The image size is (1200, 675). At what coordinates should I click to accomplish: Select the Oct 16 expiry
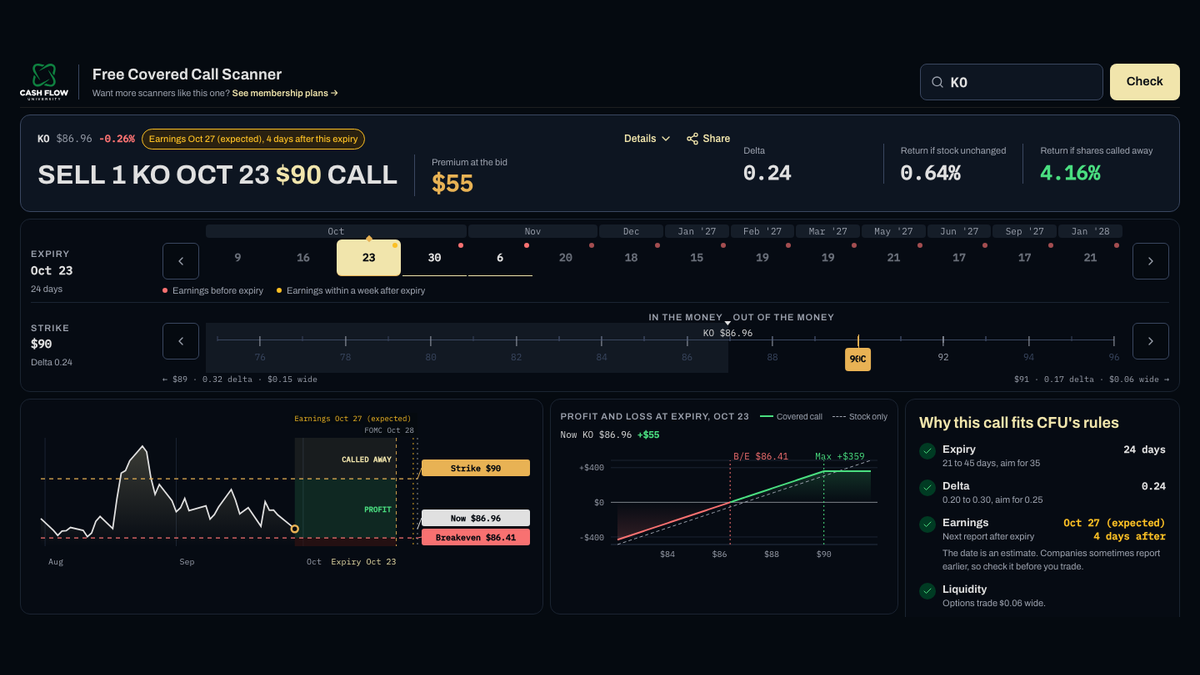[303, 258]
